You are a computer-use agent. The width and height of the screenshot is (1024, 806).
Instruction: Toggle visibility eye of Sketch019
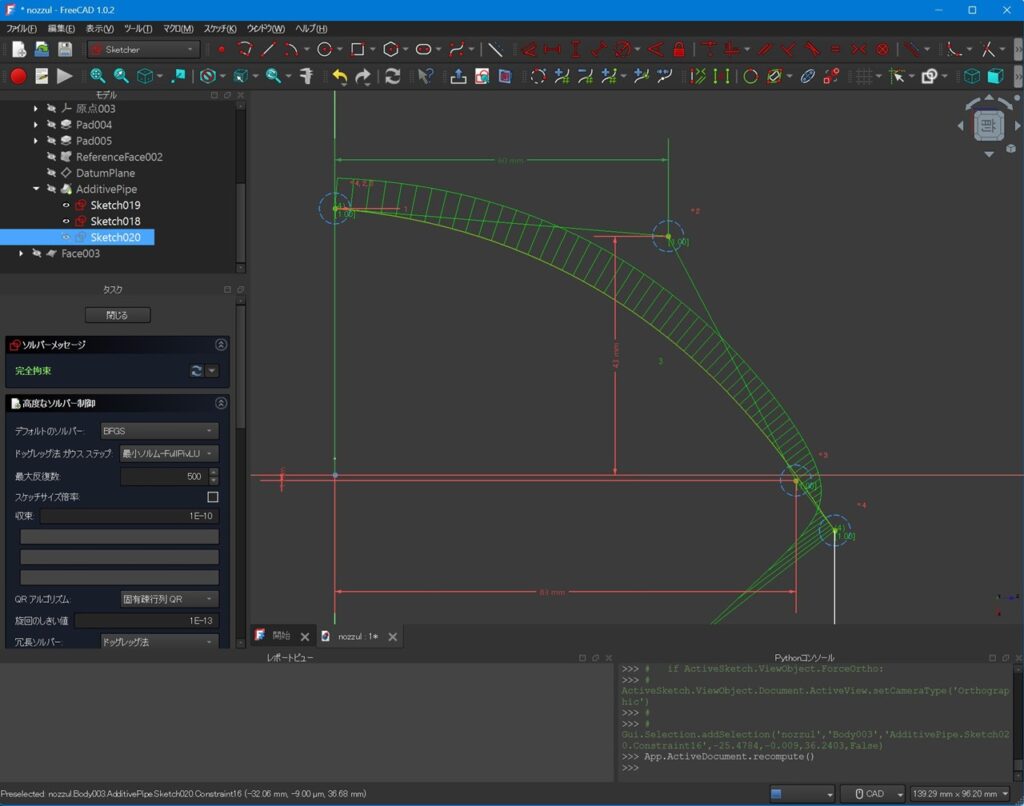[x=67, y=205]
